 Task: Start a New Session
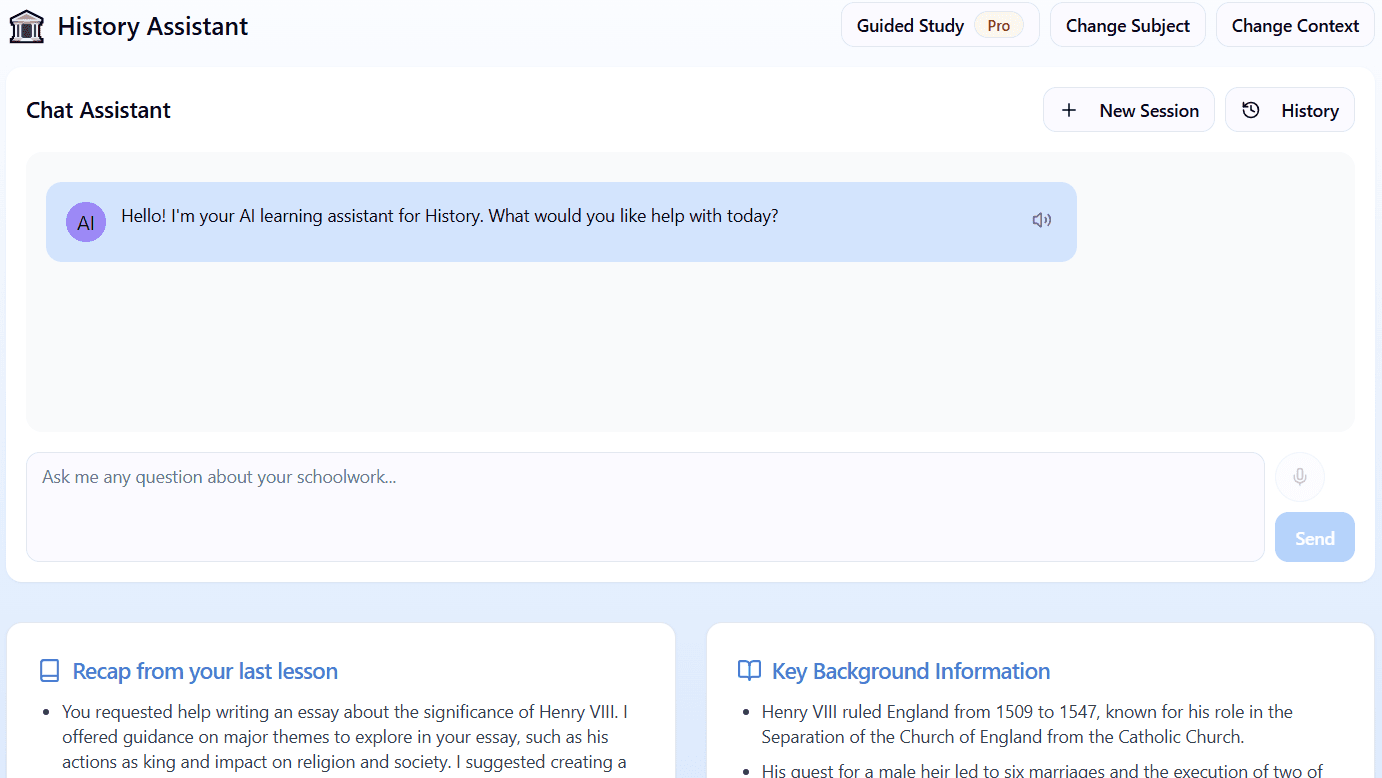coord(1129,110)
